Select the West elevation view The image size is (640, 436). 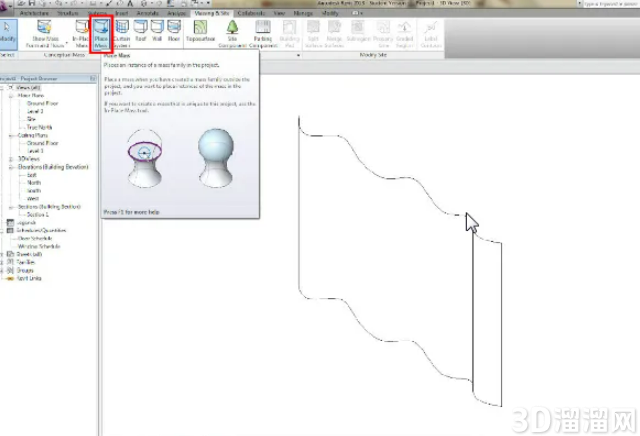click(x=33, y=198)
